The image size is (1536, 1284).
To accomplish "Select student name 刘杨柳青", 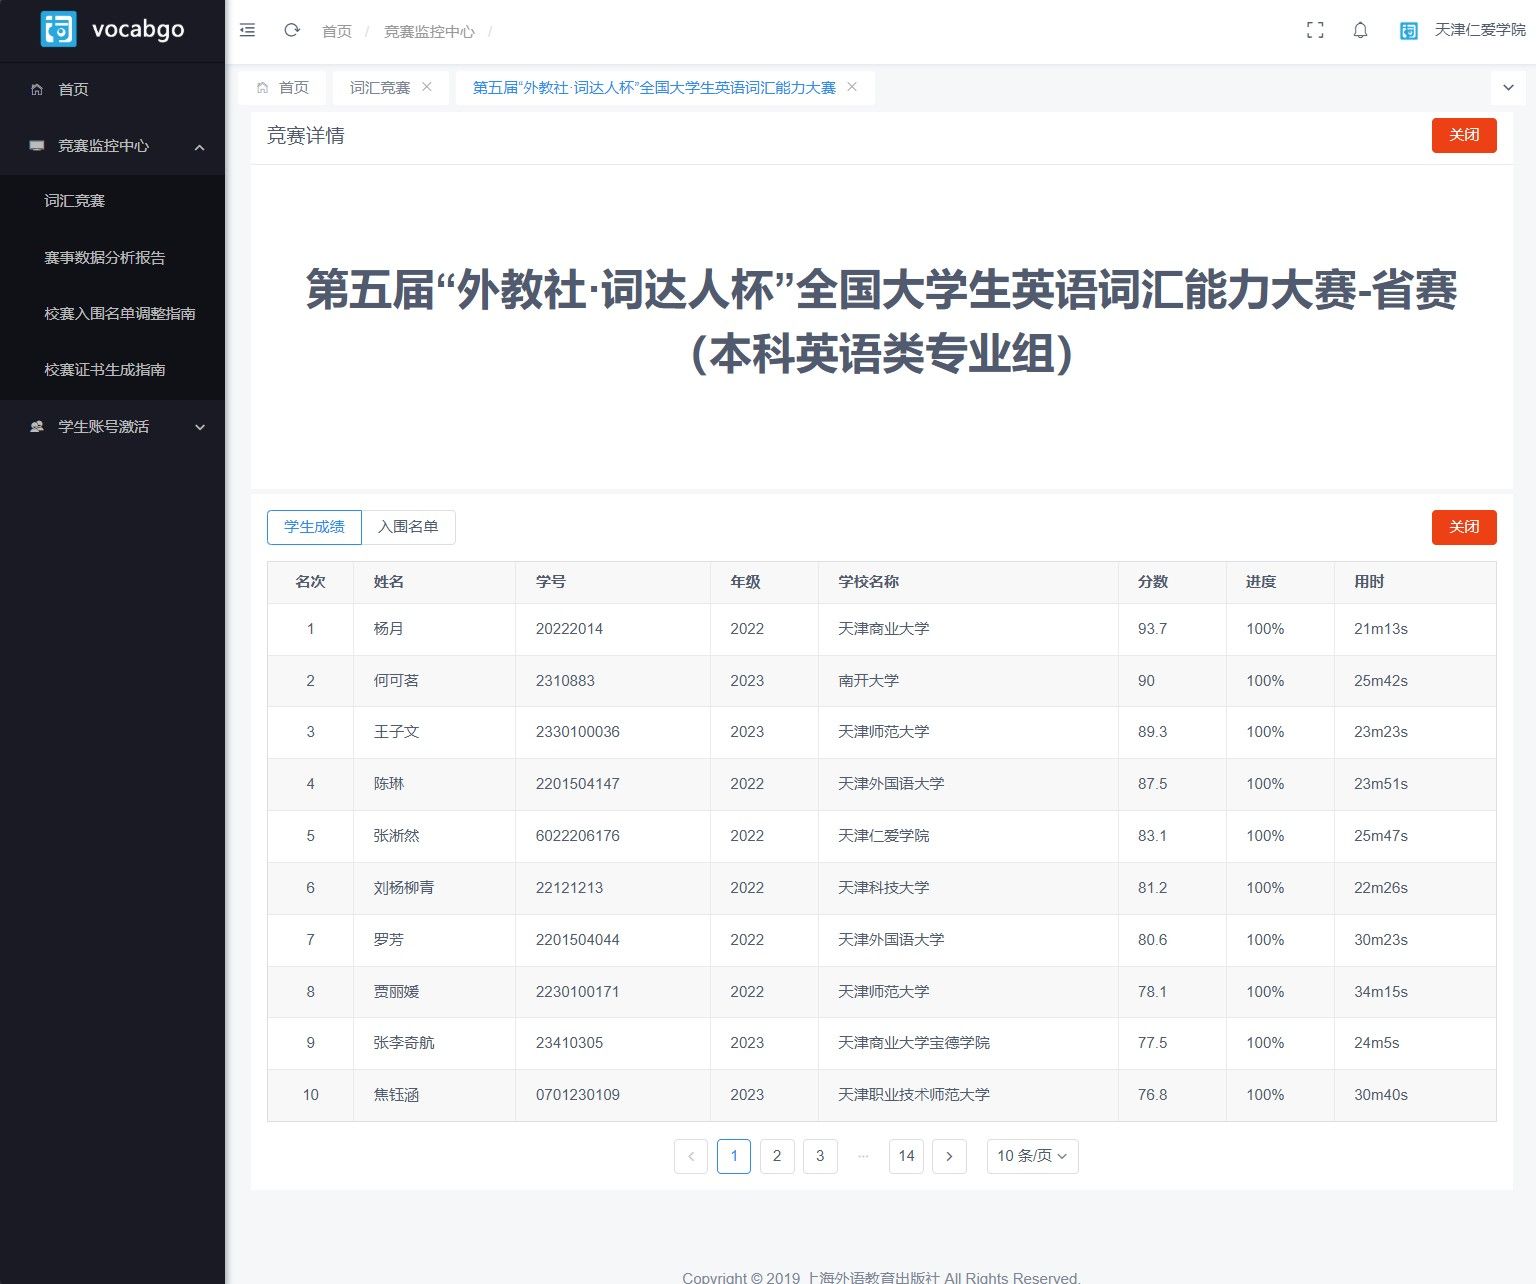I will tap(404, 888).
